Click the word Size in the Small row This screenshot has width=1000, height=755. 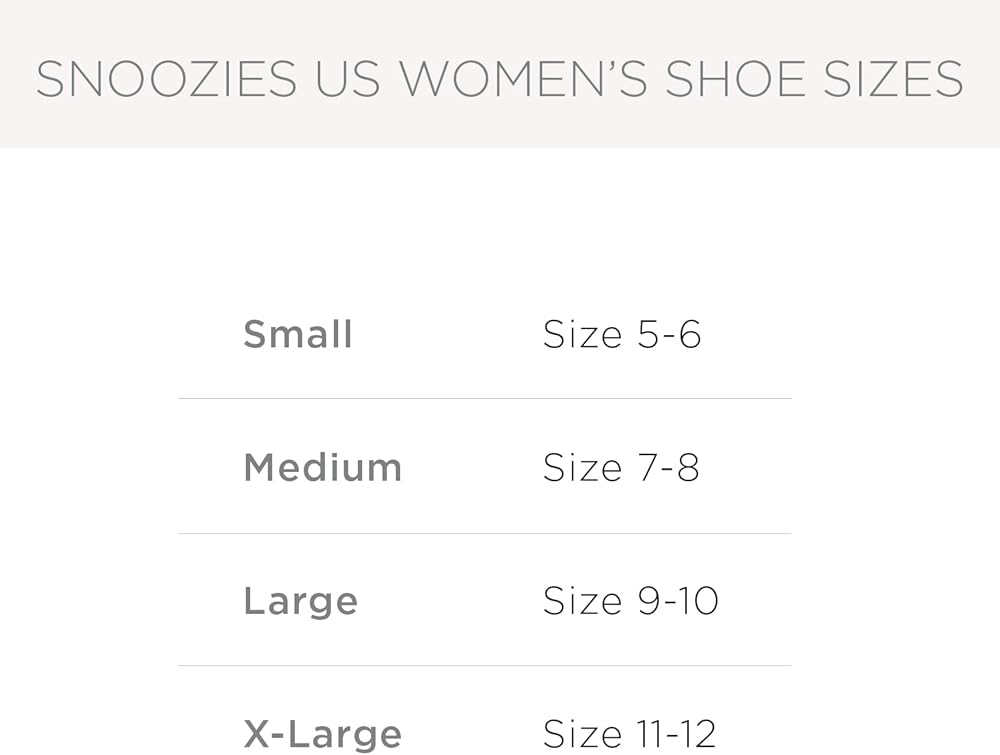[x=583, y=334]
